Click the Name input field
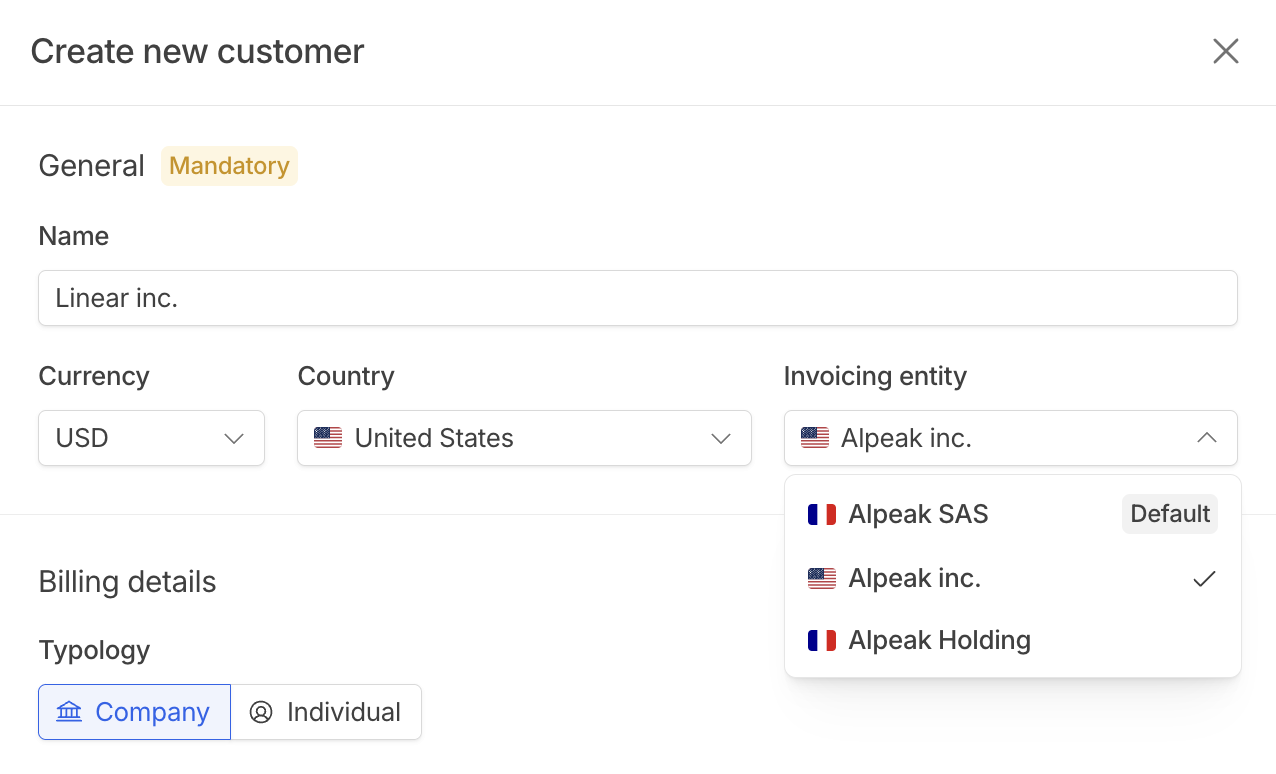Viewport: 1276px width, 774px height. (637, 298)
